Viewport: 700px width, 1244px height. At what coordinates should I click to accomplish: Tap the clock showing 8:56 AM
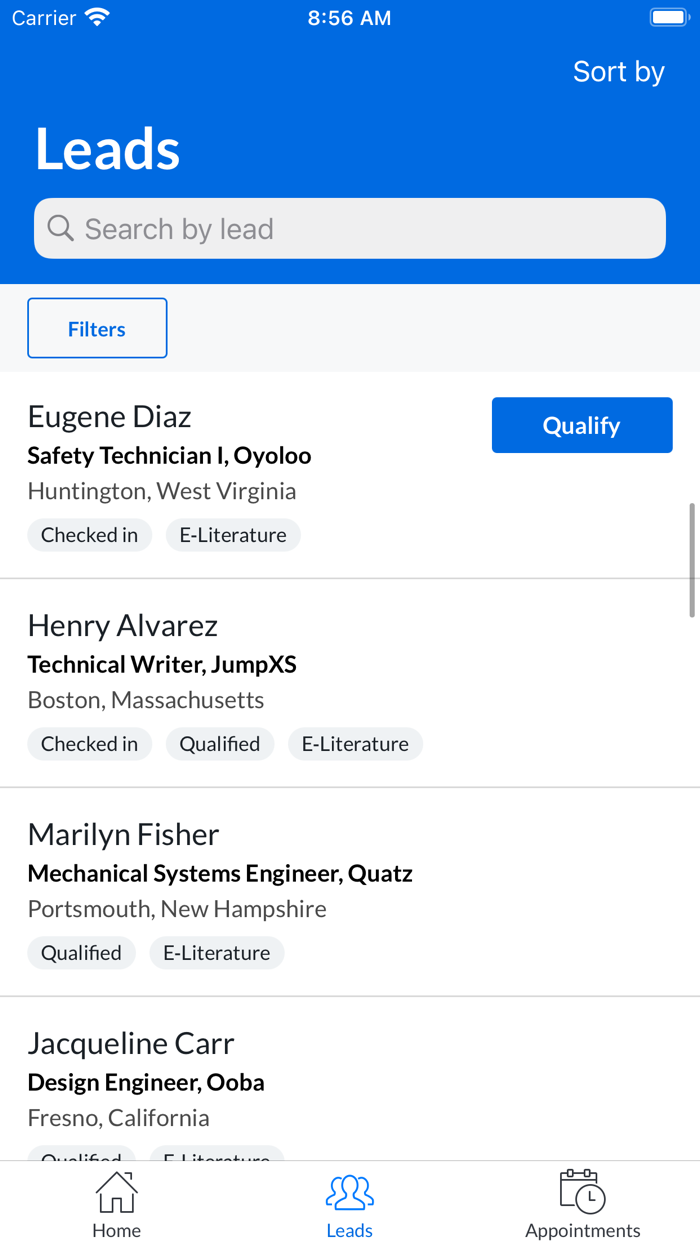pyautogui.click(x=349, y=16)
